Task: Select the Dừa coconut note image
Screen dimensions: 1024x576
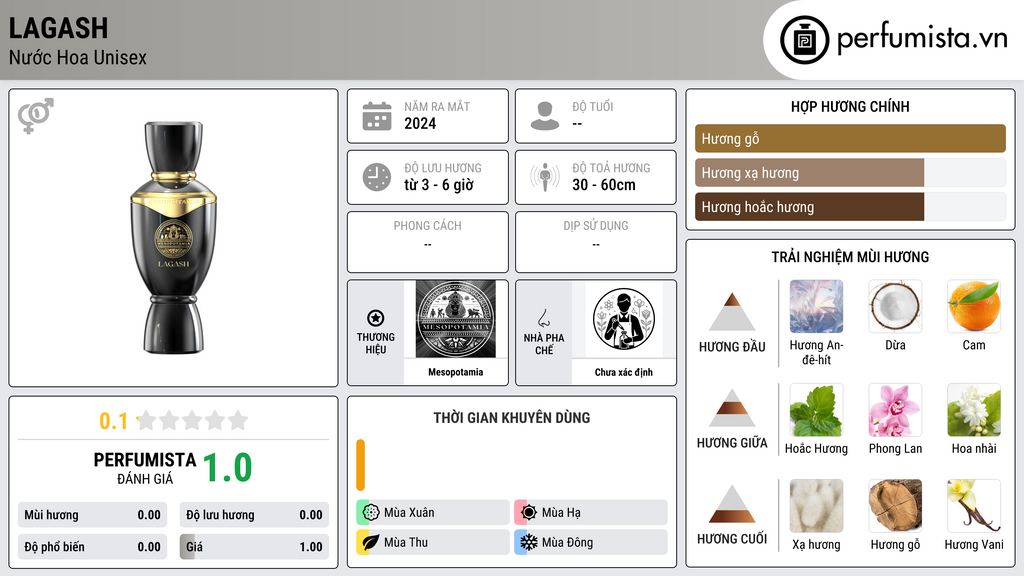Action: [895, 306]
